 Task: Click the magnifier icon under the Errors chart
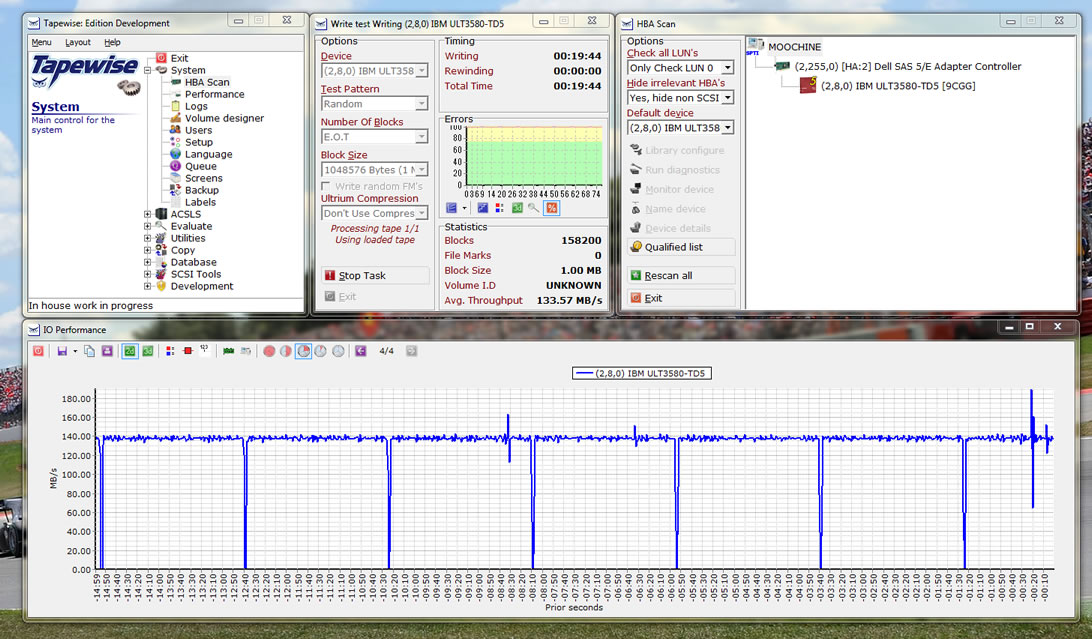[534, 208]
